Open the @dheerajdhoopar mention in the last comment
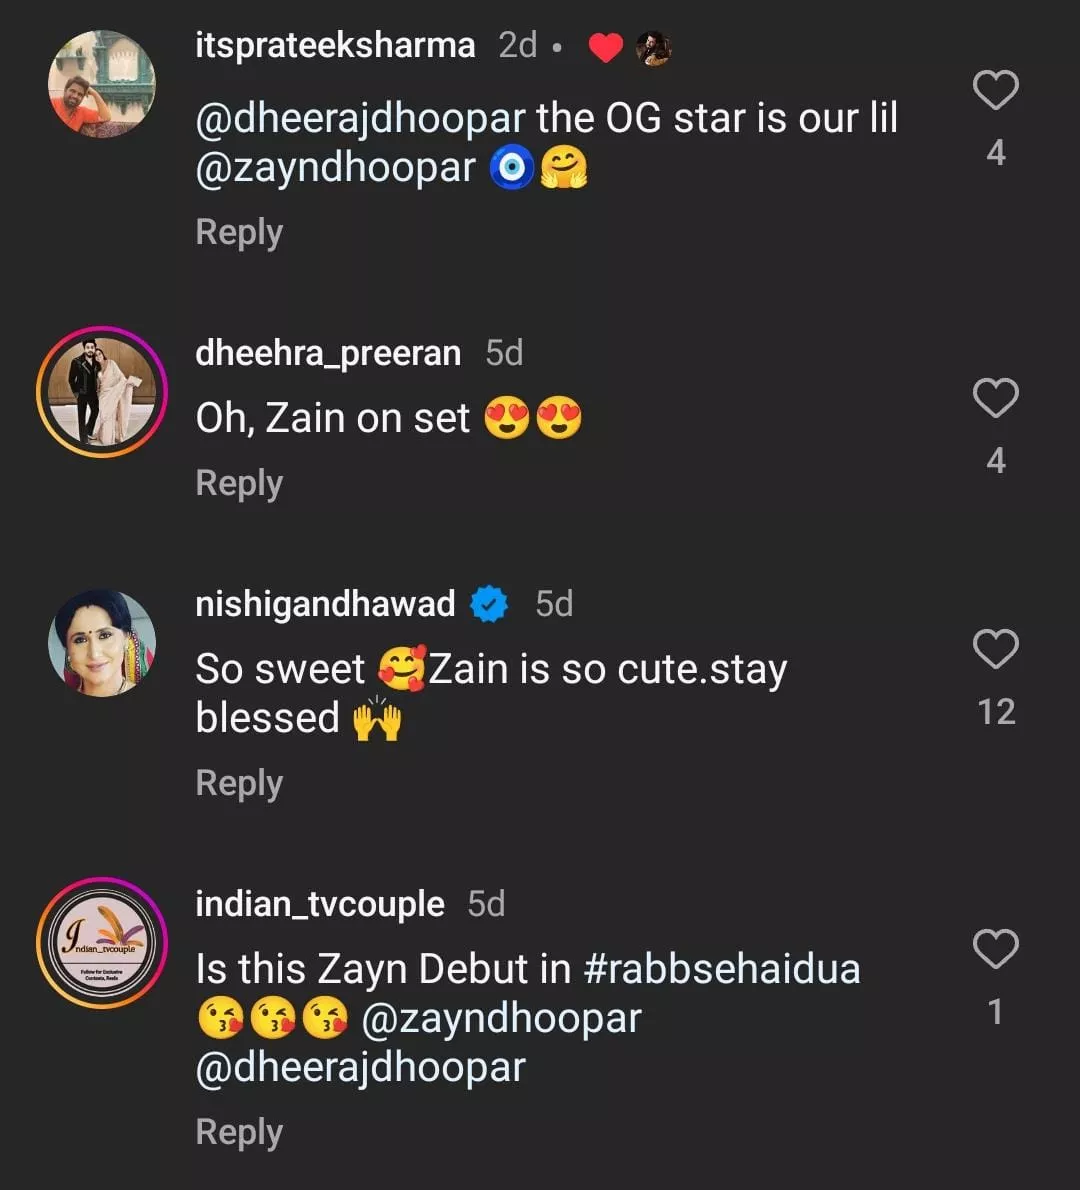1080x1190 pixels. tap(360, 1067)
